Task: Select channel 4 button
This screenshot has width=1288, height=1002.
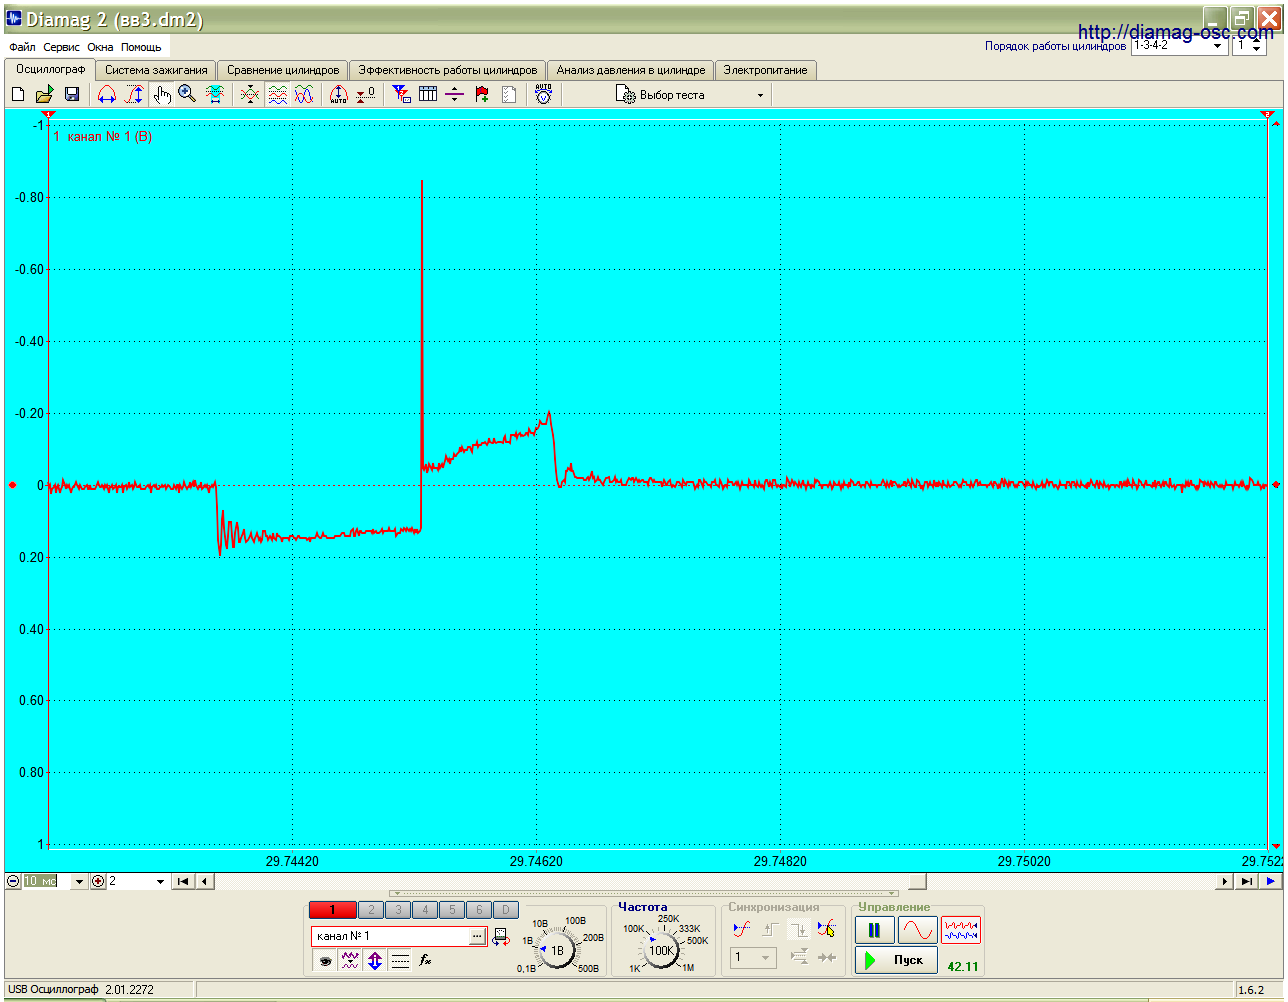Action: 425,910
